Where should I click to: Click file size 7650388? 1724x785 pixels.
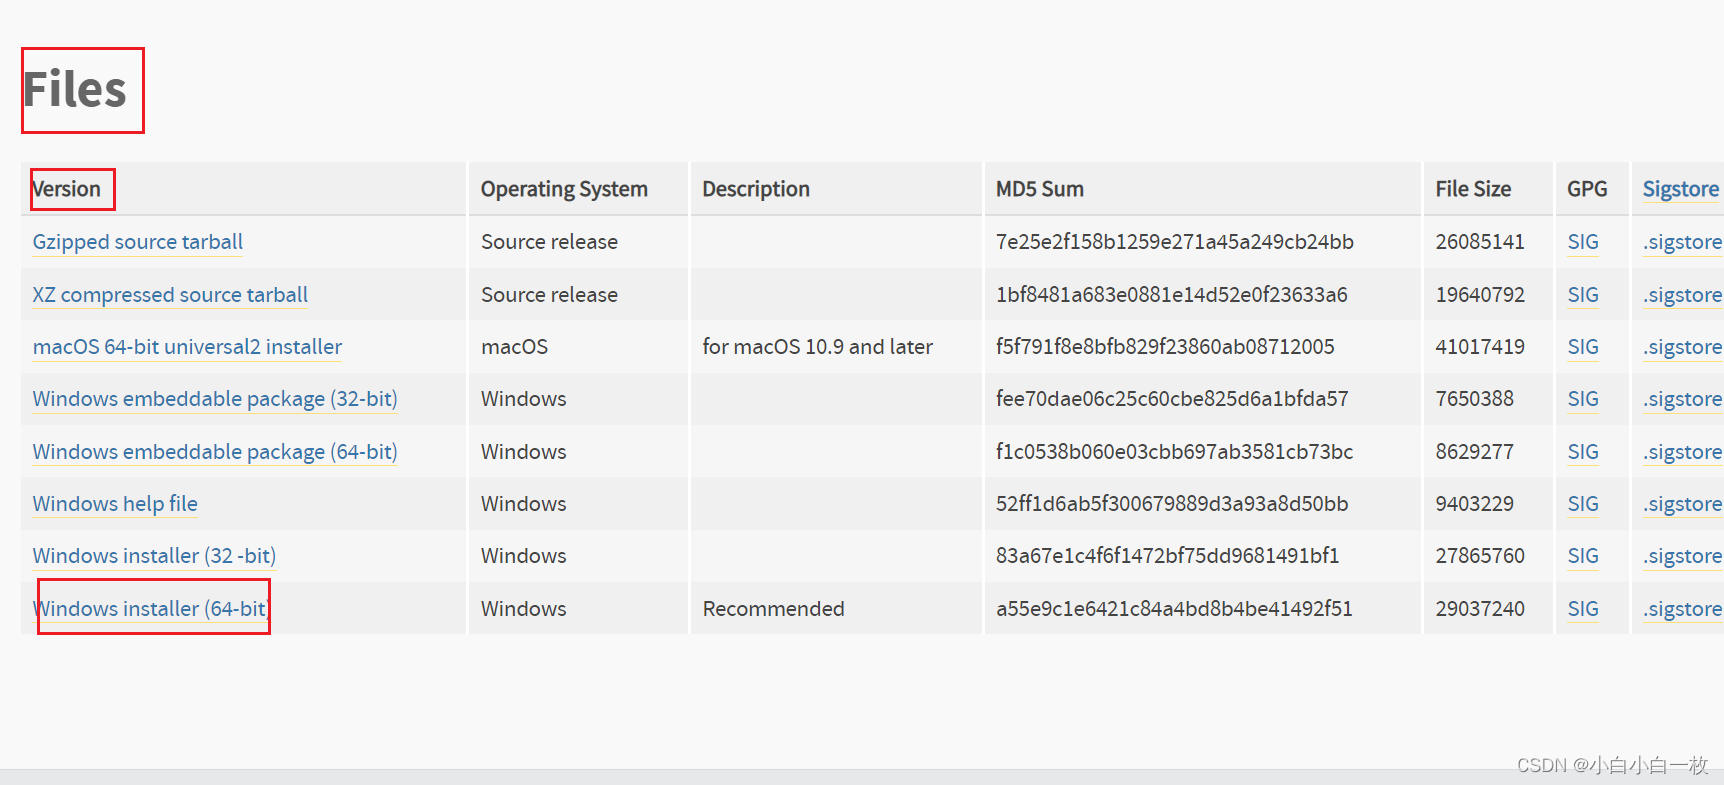(1475, 399)
